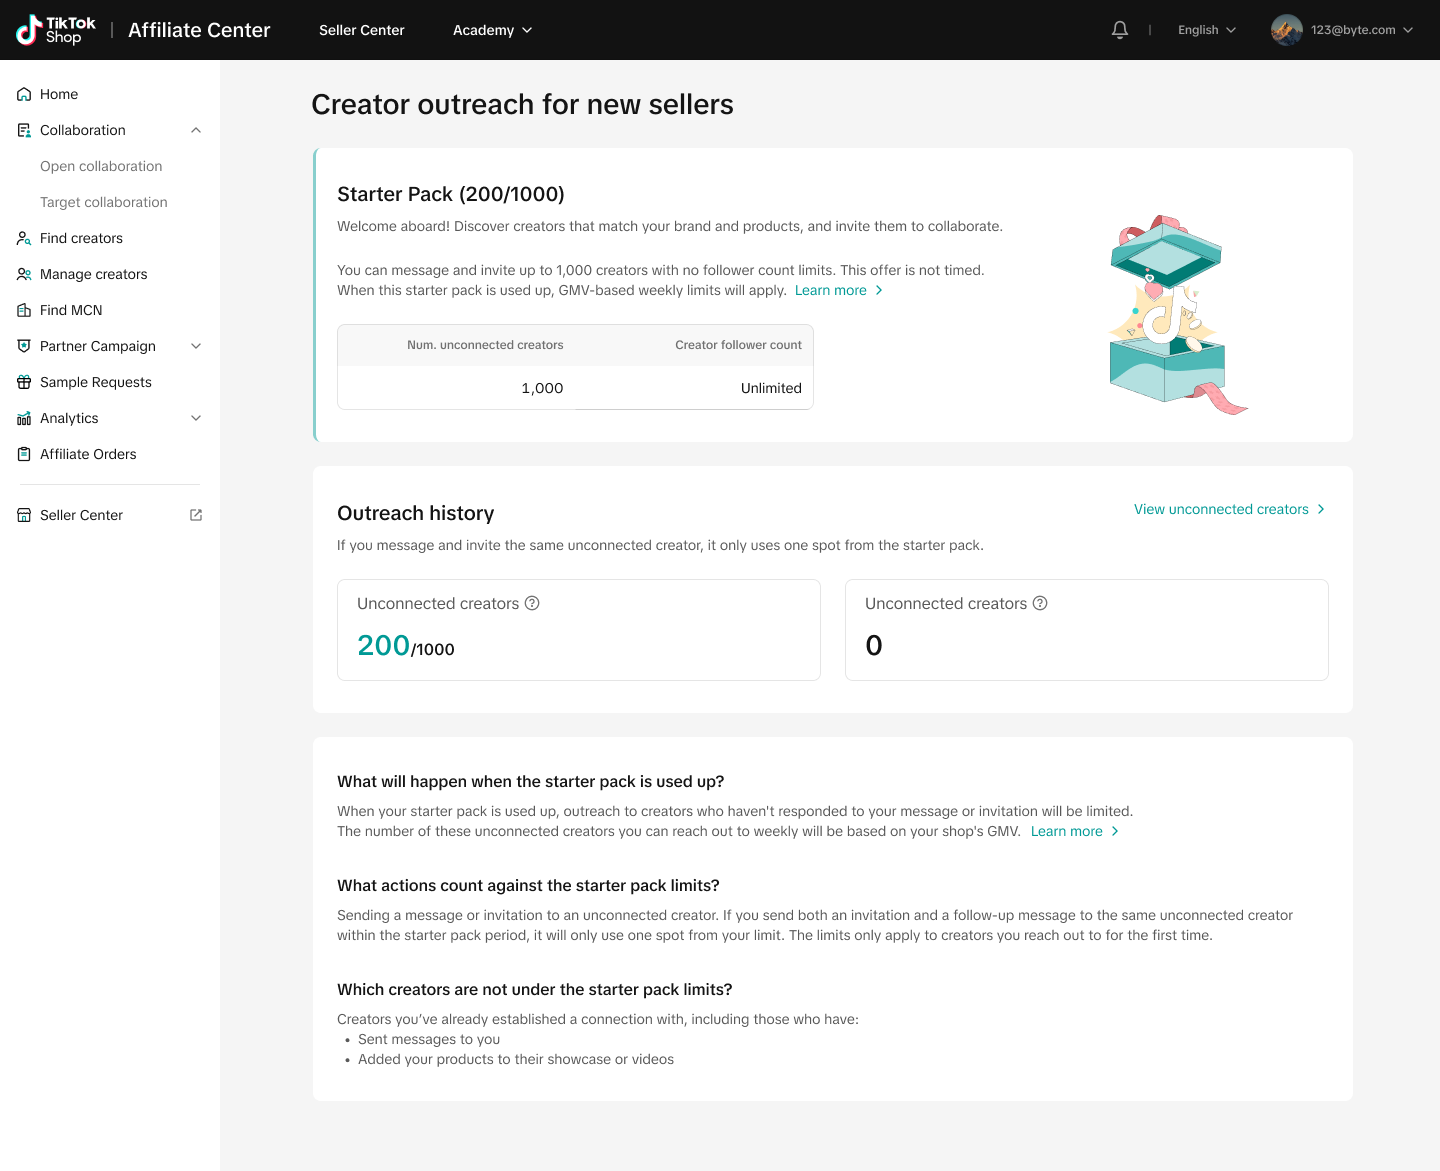Click the Home icon in sidebar
The height and width of the screenshot is (1171, 1440).
[24, 94]
